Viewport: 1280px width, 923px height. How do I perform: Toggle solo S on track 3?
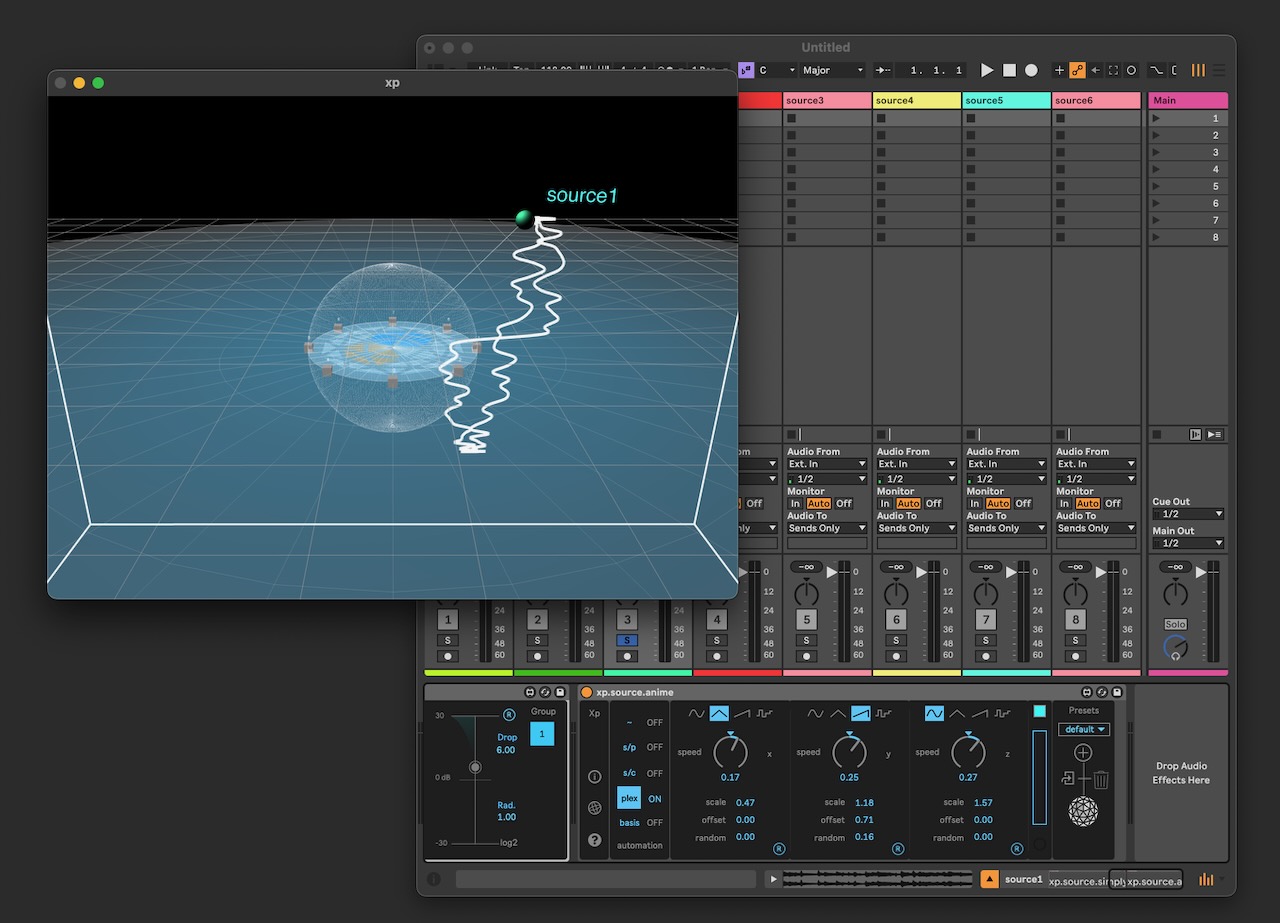coord(627,641)
